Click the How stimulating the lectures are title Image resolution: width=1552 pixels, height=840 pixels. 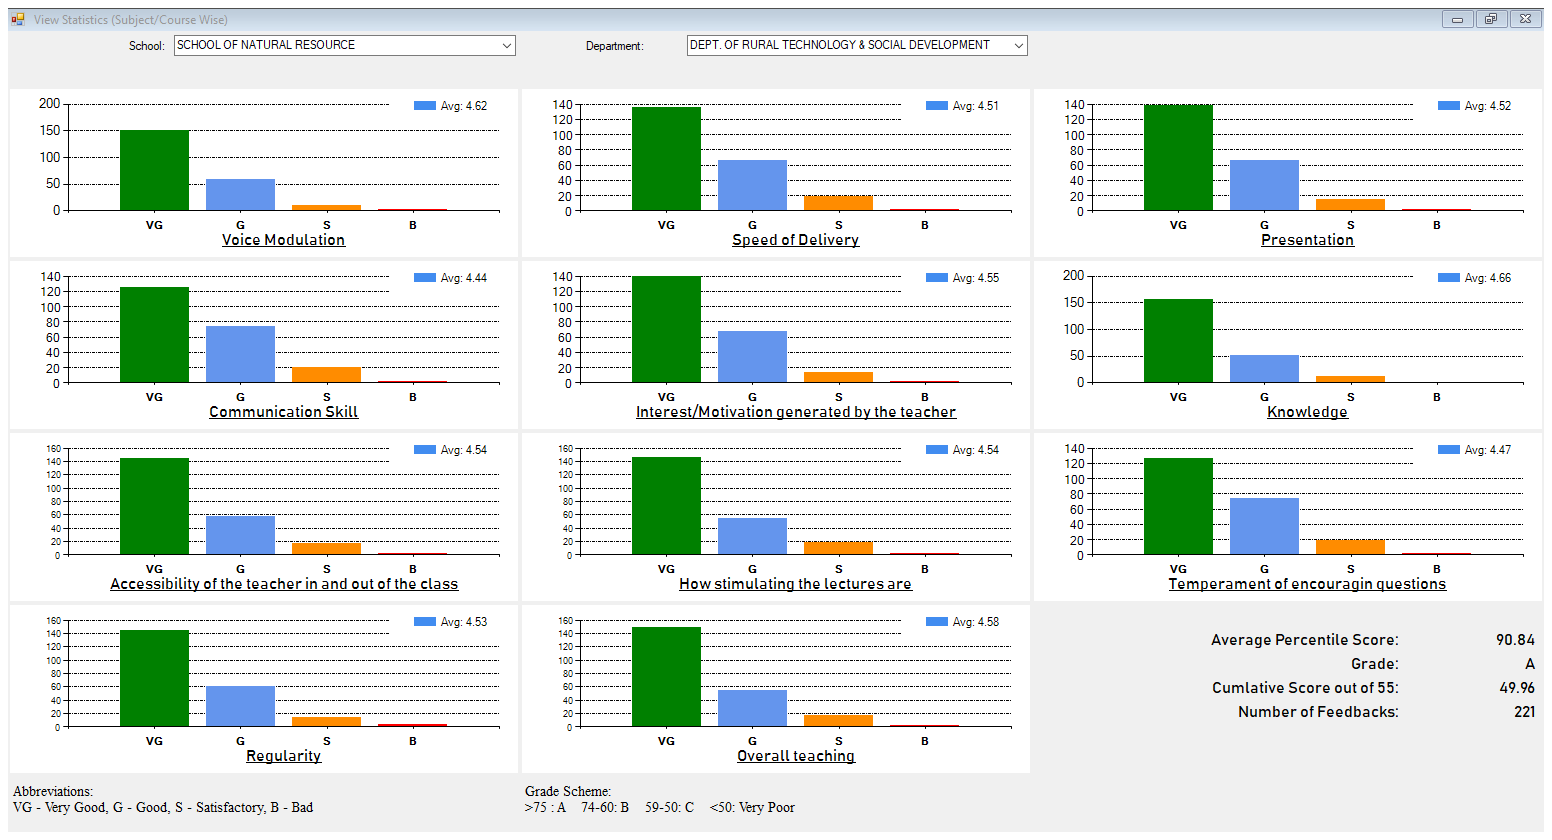click(x=795, y=584)
